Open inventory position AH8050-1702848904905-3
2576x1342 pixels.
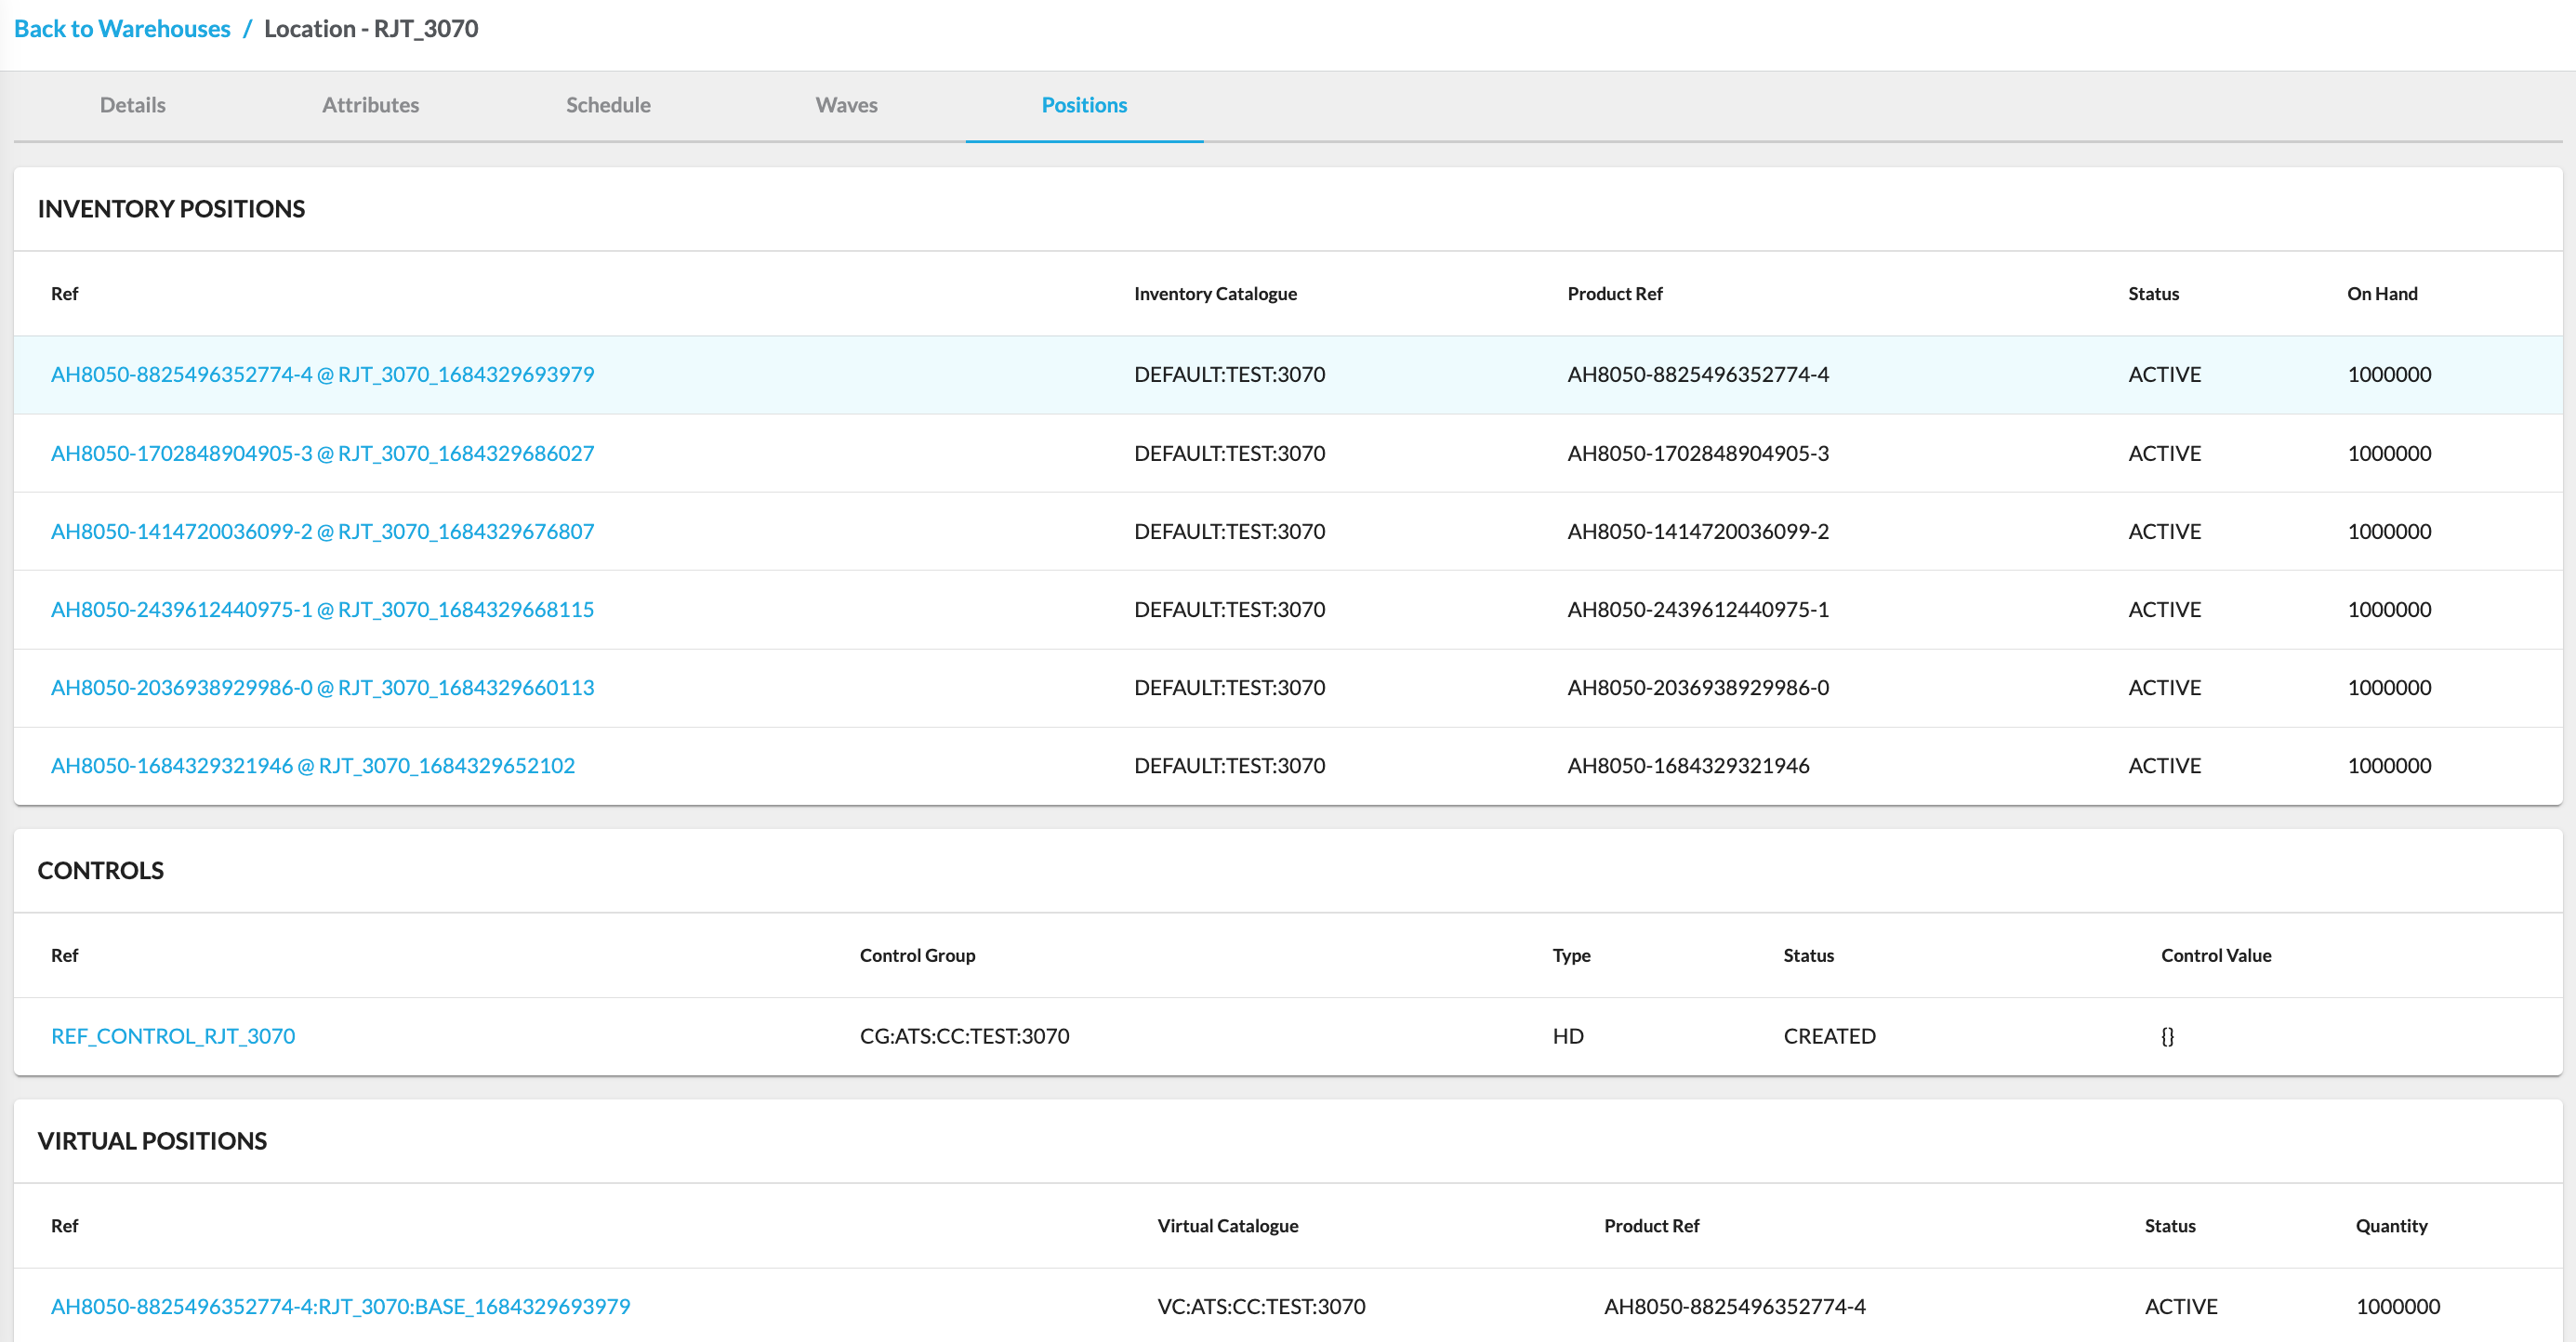[327, 453]
